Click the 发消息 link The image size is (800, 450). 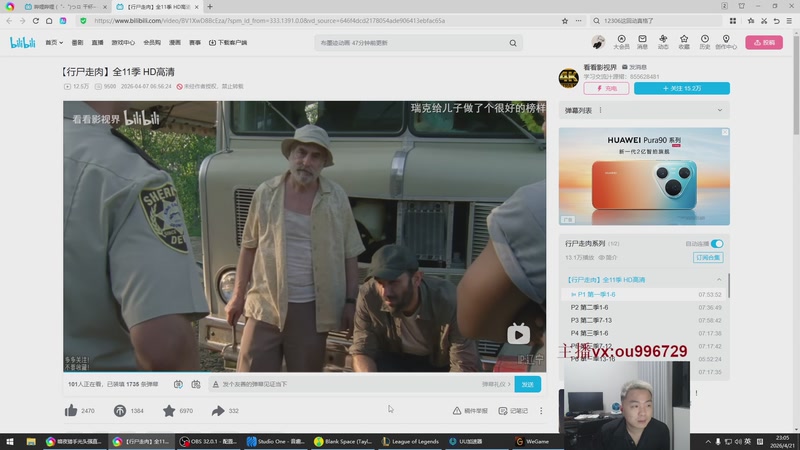pos(634,67)
